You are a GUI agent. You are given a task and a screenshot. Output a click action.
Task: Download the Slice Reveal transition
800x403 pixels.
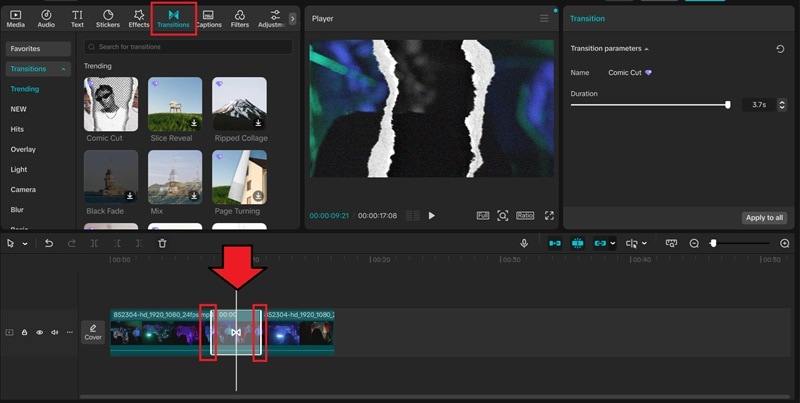(194, 123)
